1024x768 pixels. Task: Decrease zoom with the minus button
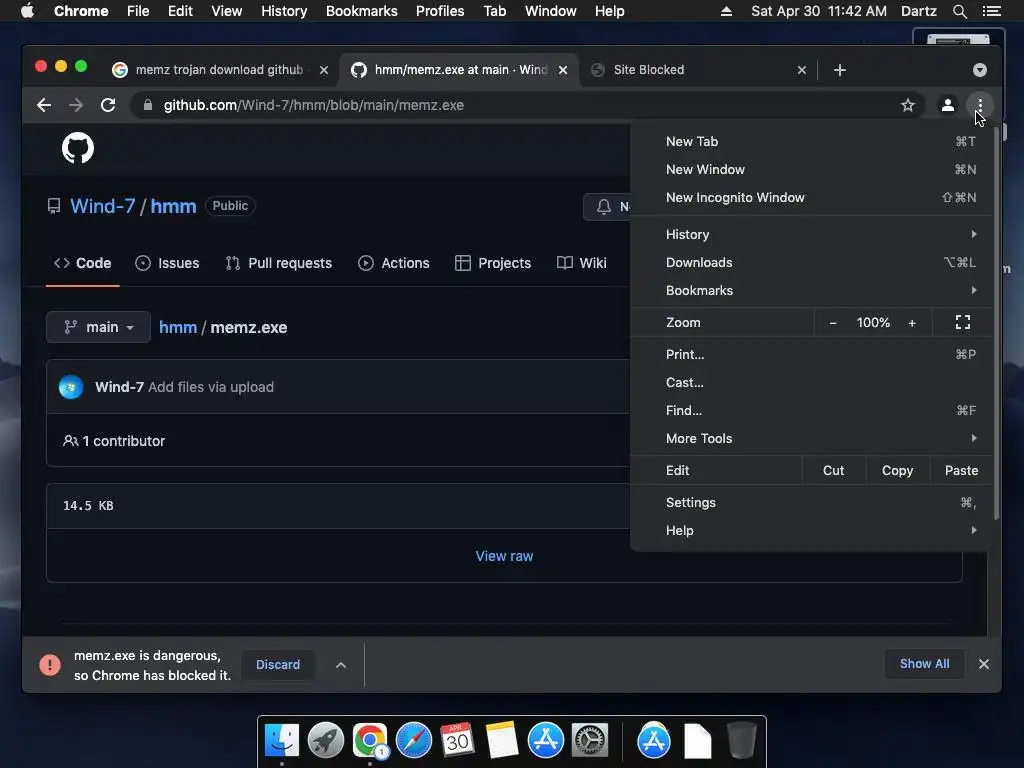tap(833, 323)
